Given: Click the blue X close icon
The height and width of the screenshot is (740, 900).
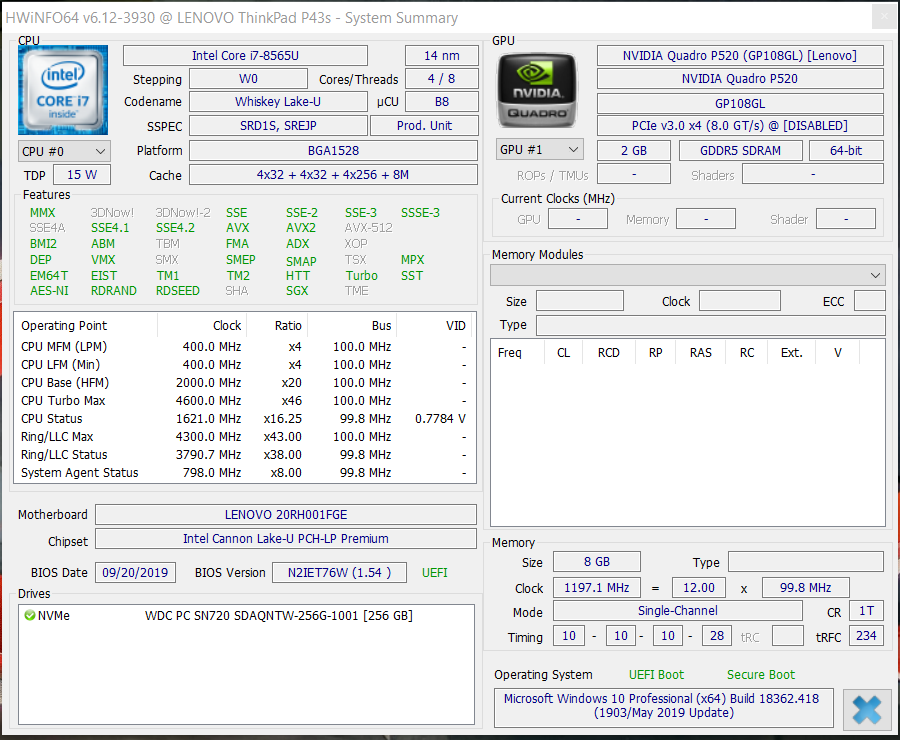Looking at the screenshot, I should [x=866, y=709].
